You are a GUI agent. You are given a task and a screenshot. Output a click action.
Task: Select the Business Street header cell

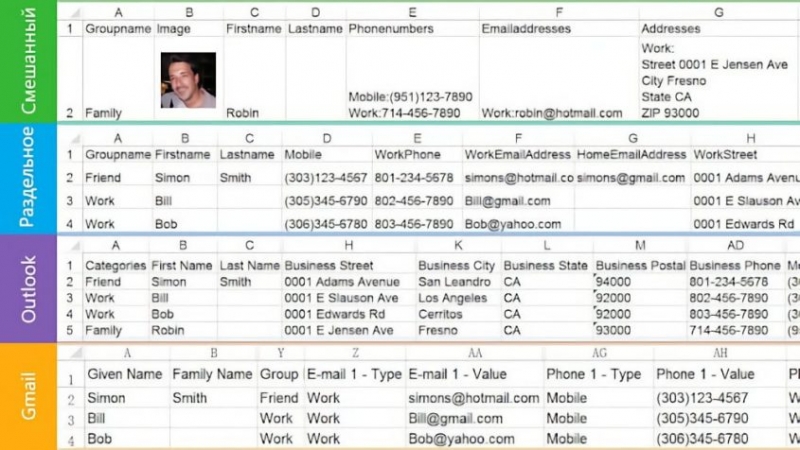(x=349, y=265)
